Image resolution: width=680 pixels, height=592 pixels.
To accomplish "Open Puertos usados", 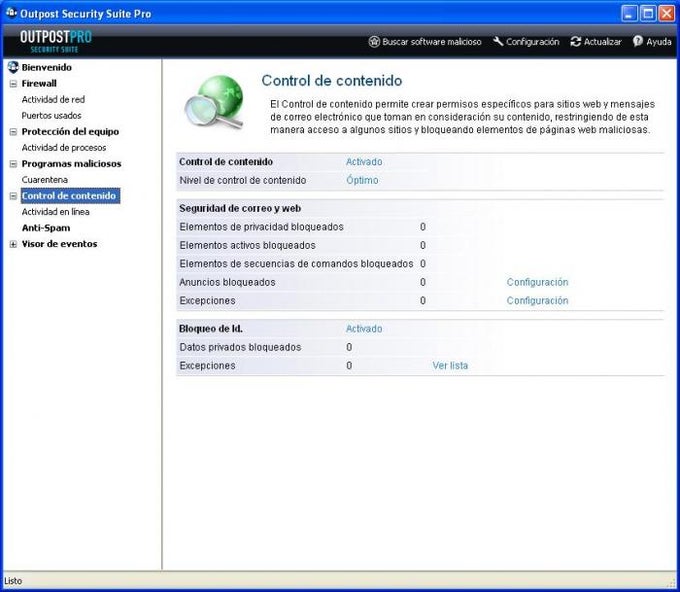I will (52, 115).
